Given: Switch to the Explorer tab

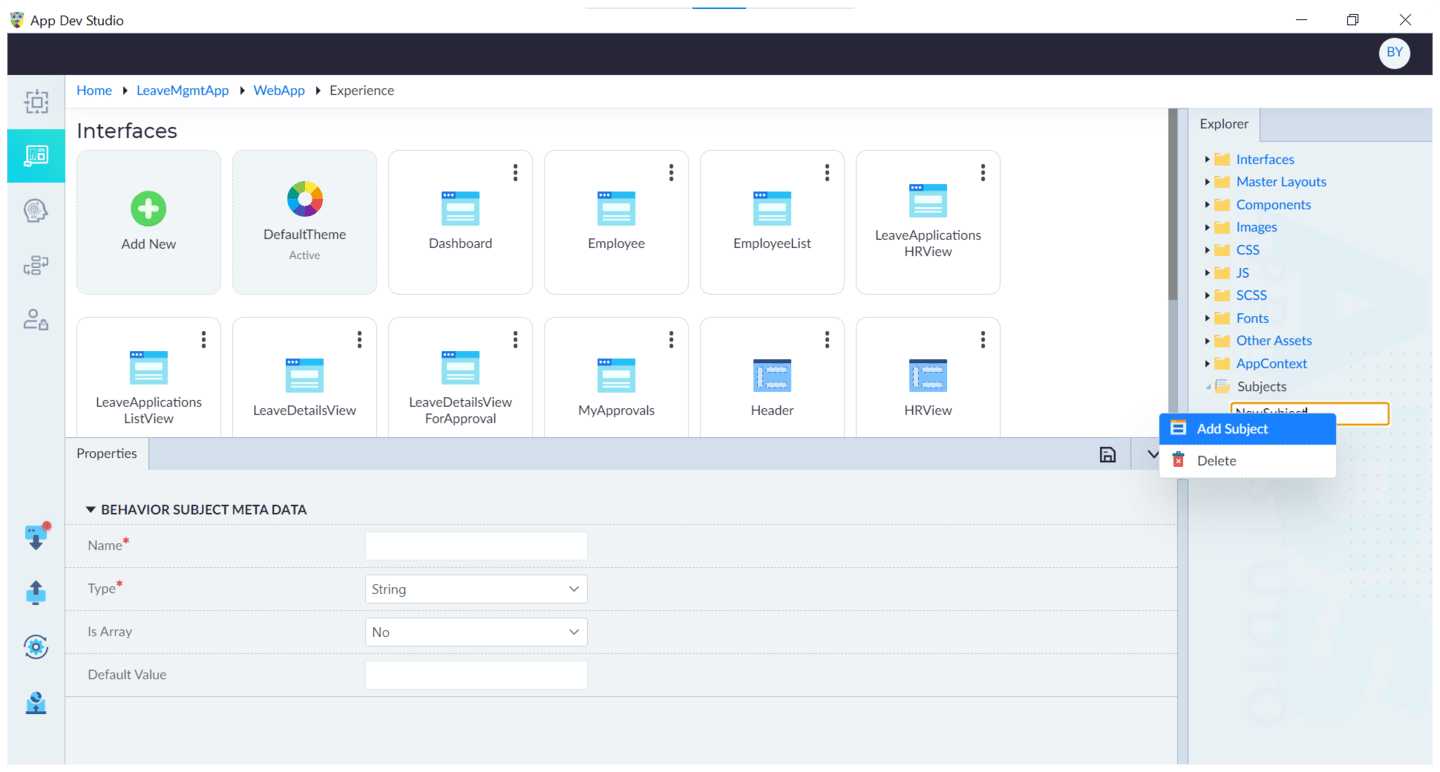Looking at the screenshot, I should [1224, 124].
